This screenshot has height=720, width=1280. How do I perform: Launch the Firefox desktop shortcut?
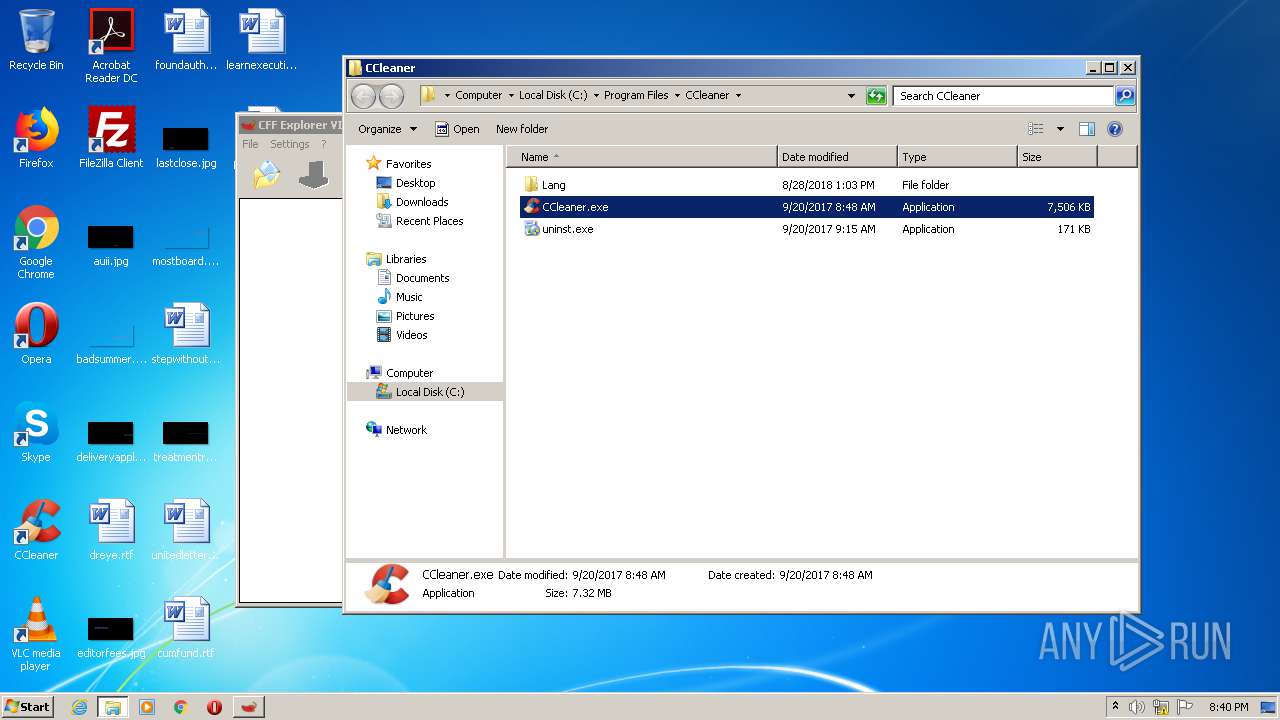(x=36, y=138)
